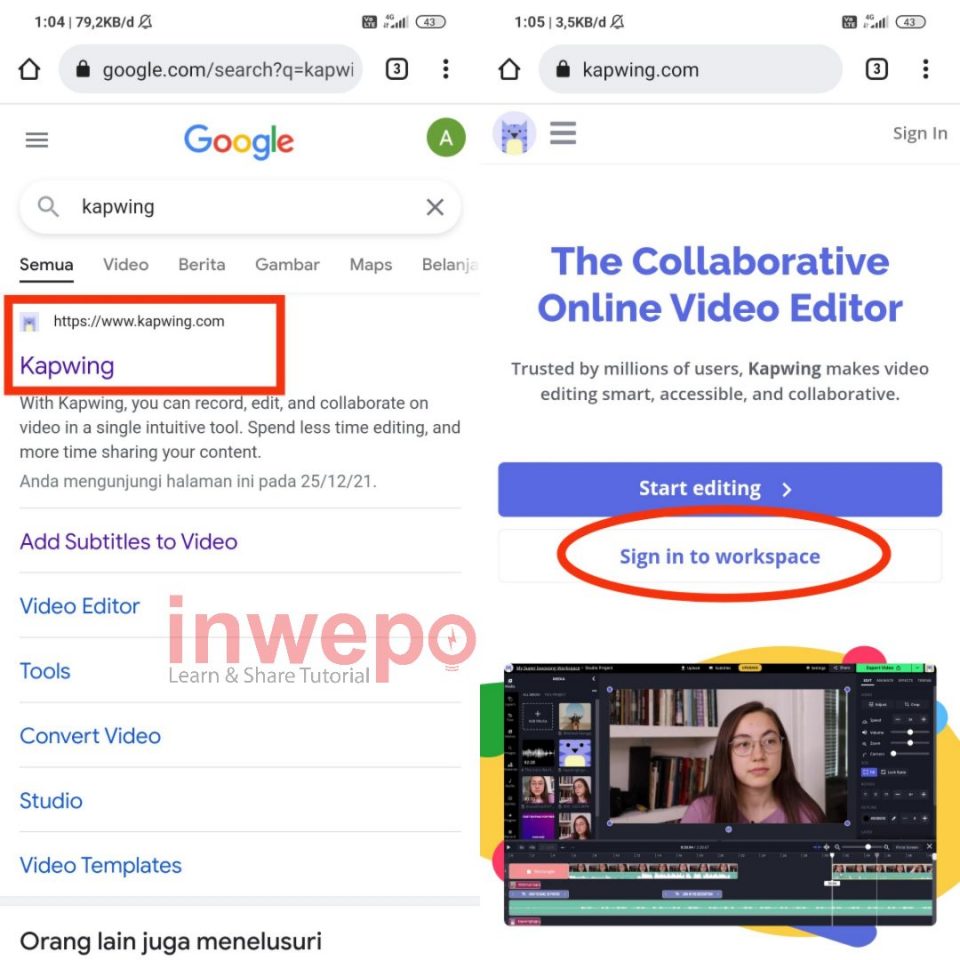
Task: Open the Export Video dropdown arrow
Action: coord(917,668)
